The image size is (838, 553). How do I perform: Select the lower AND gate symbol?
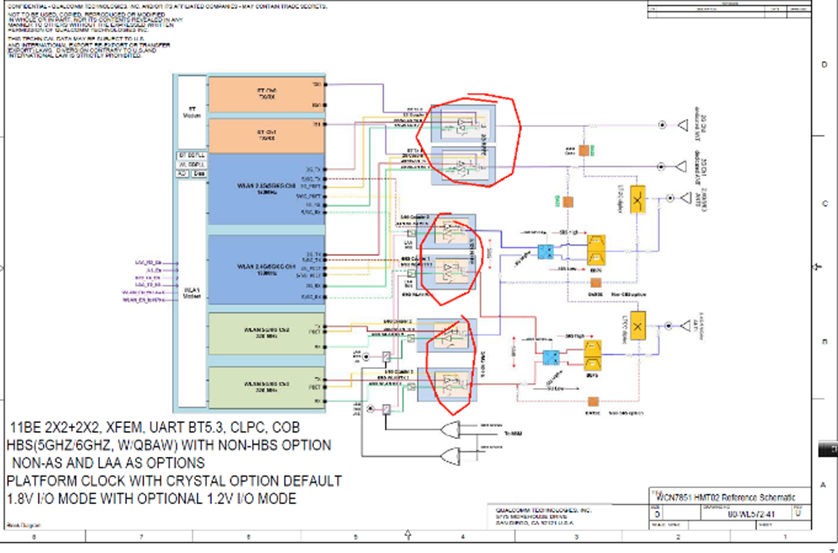(x=450, y=455)
